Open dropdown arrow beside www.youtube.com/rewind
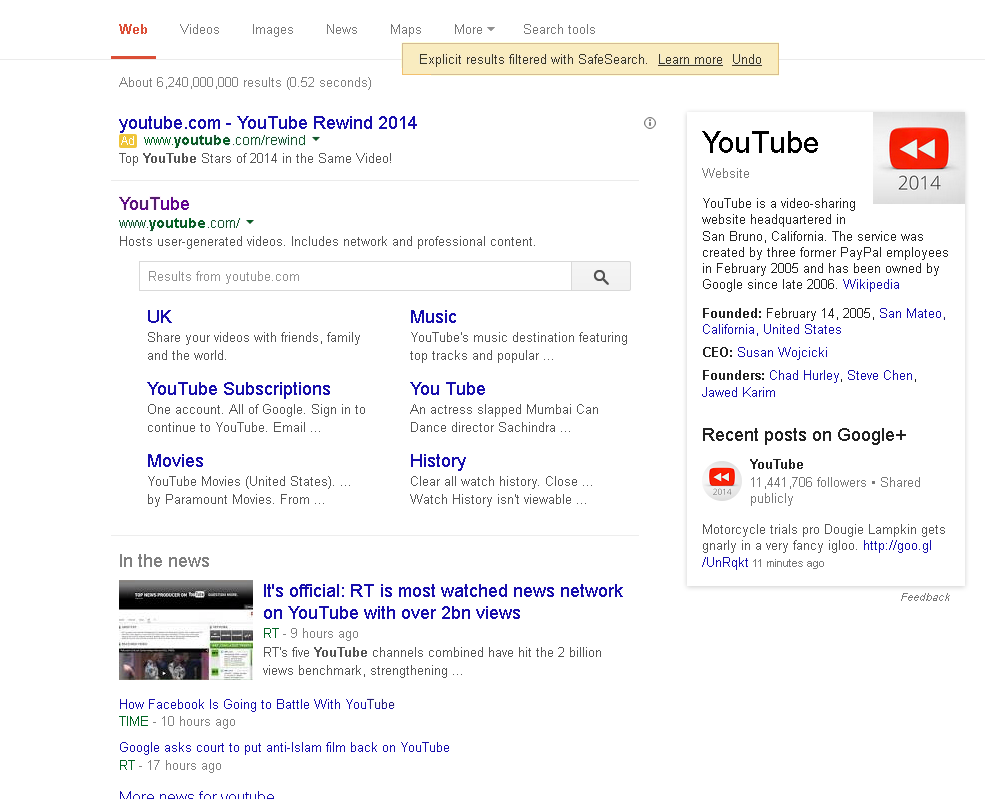 pos(316,139)
